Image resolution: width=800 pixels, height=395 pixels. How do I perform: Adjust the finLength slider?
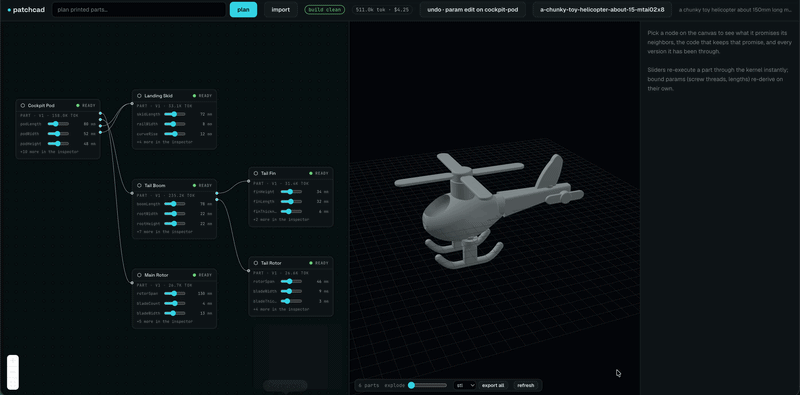pyautogui.click(x=291, y=202)
